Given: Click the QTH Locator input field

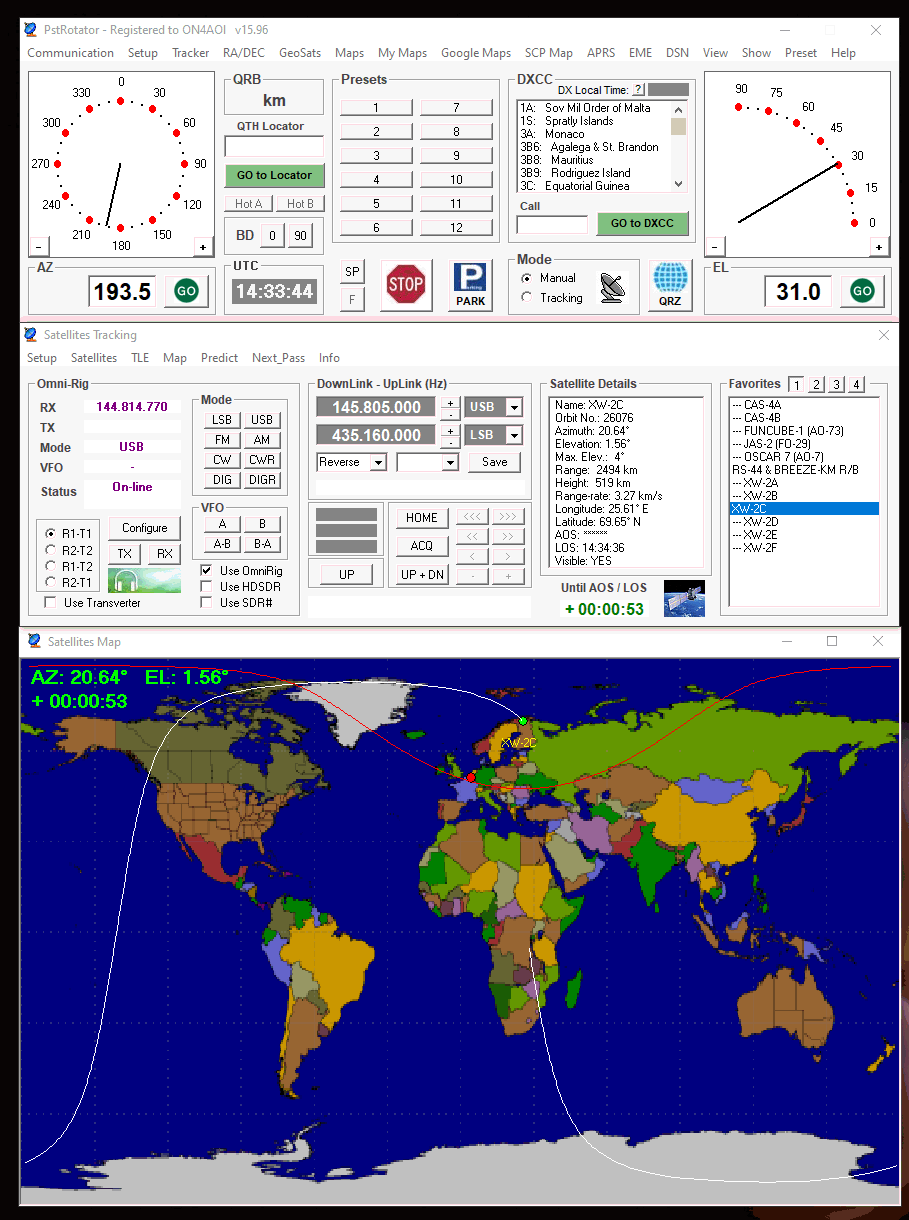Looking at the screenshot, I should pyautogui.click(x=274, y=147).
